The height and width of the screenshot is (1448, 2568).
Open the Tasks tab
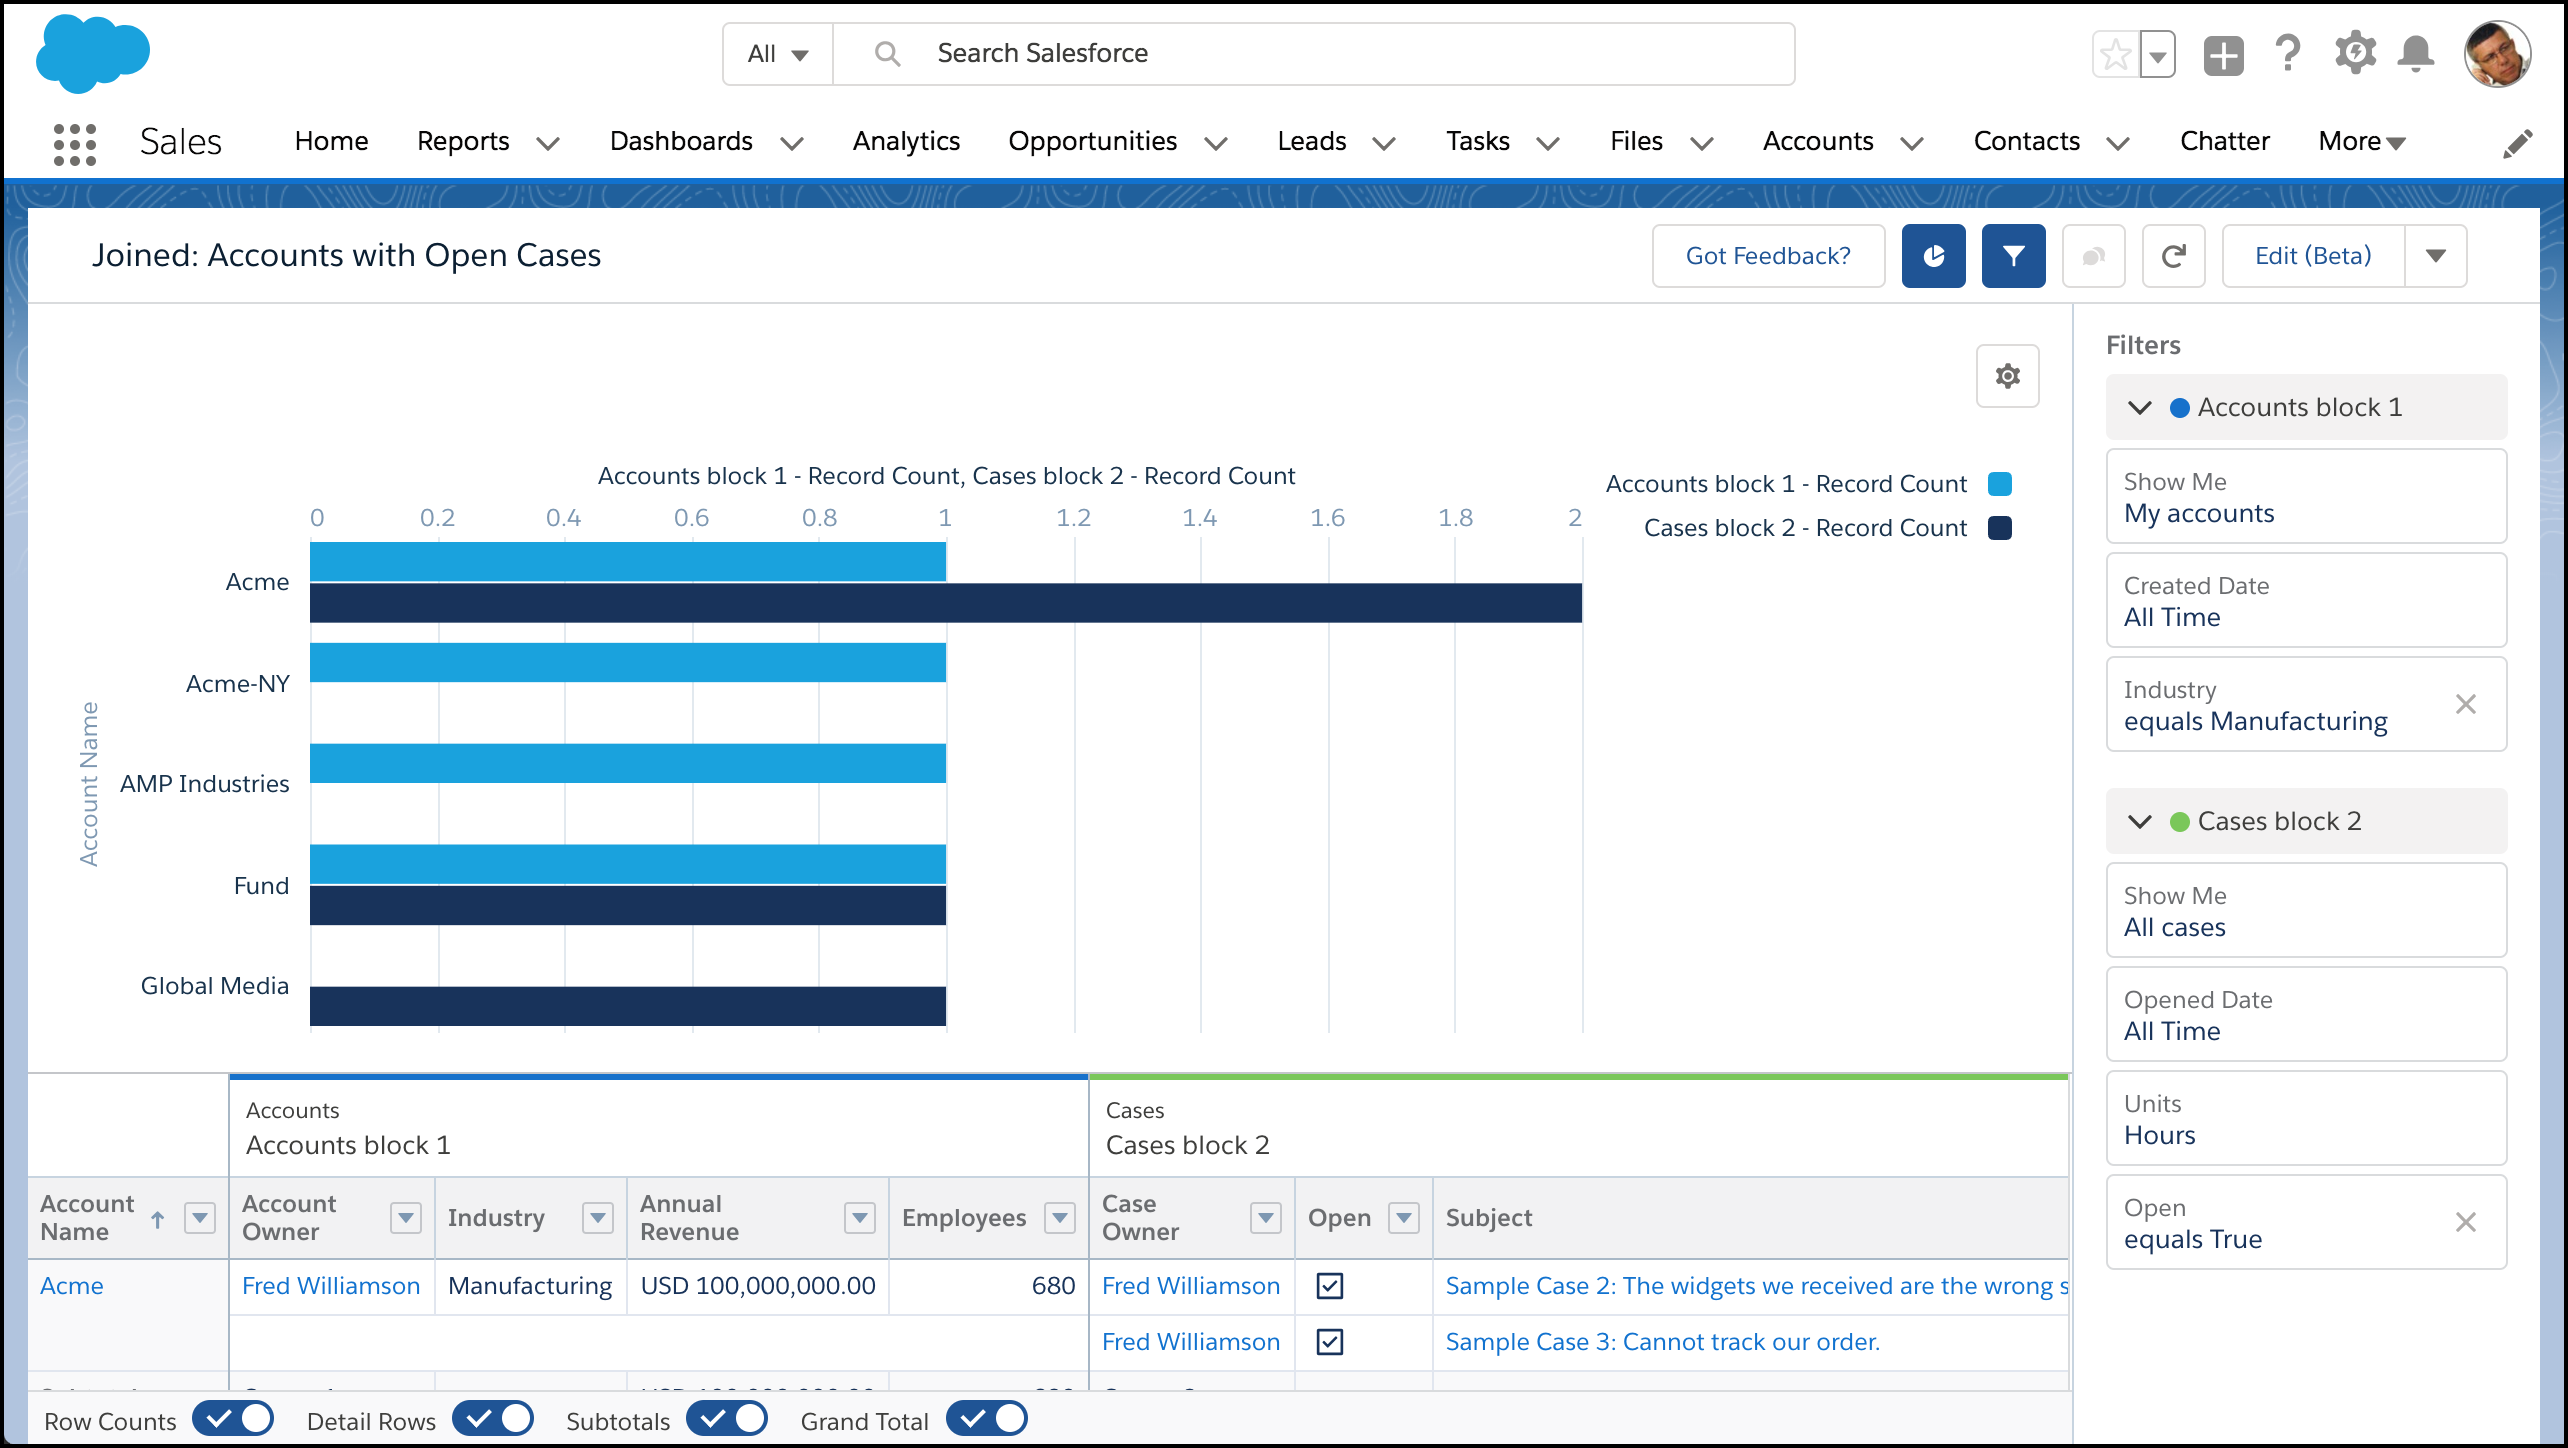coord(1477,142)
